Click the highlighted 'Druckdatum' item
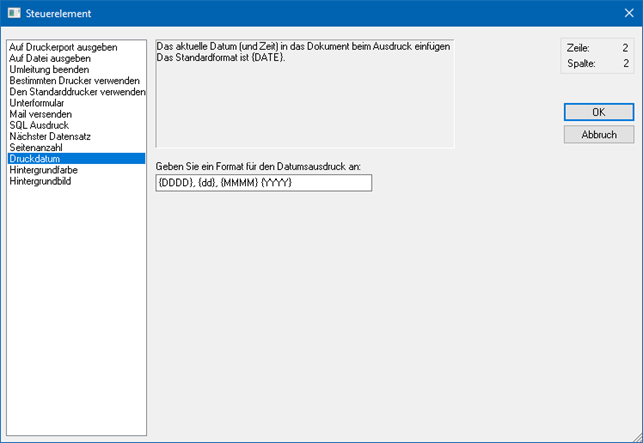 coord(36,158)
